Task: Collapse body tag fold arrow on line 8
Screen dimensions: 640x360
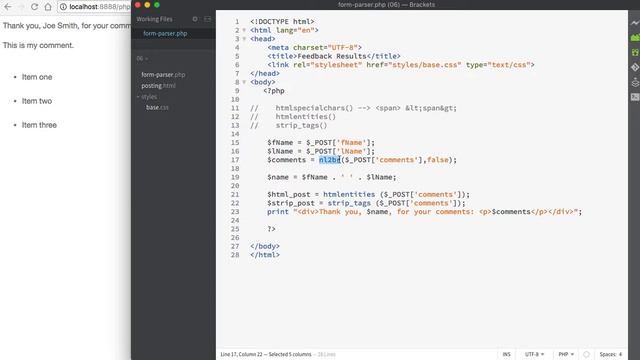Action: coord(244,82)
